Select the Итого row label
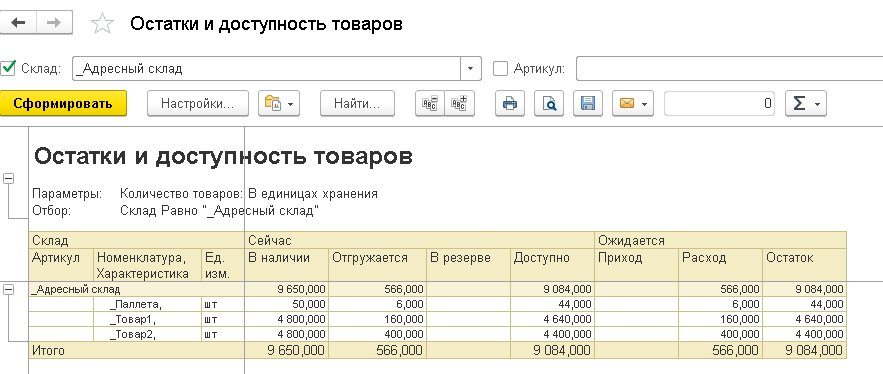This screenshot has width=883, height=374. tap(136, 350)
